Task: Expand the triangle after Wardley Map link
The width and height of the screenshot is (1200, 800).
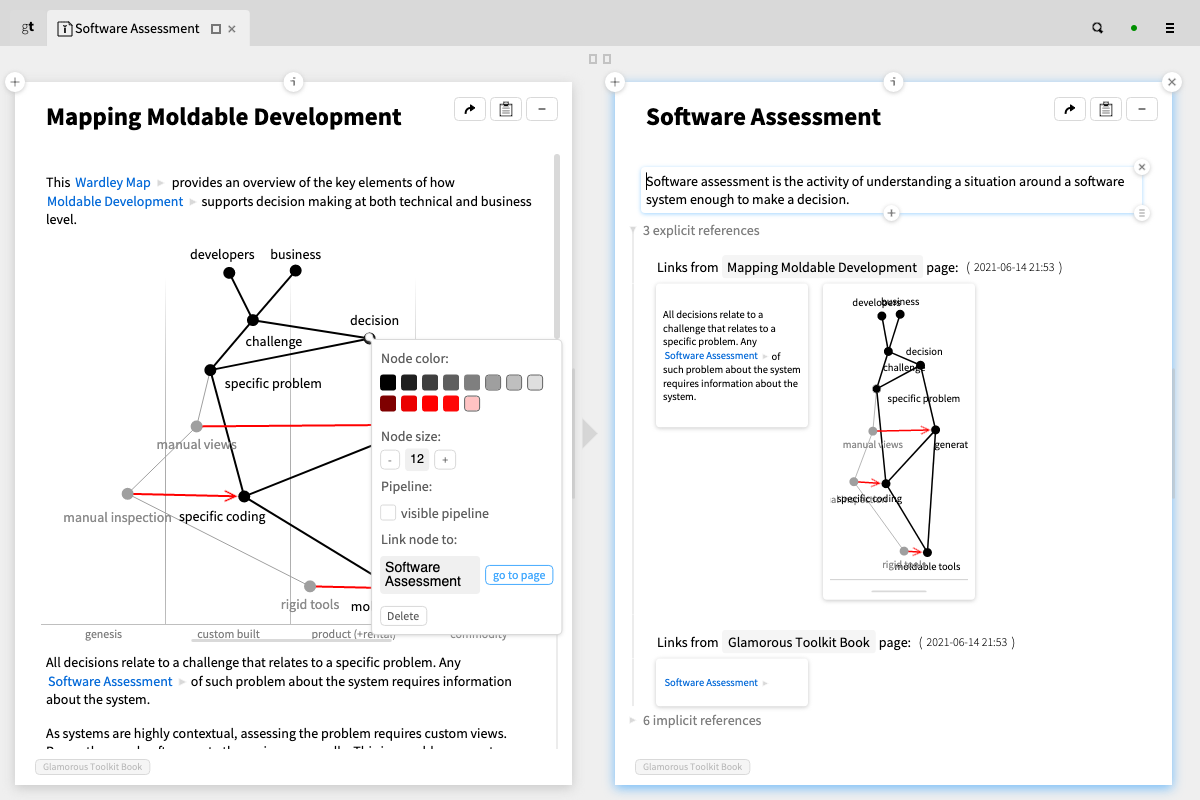Action: pyautogui.click(x=161, y=183)
